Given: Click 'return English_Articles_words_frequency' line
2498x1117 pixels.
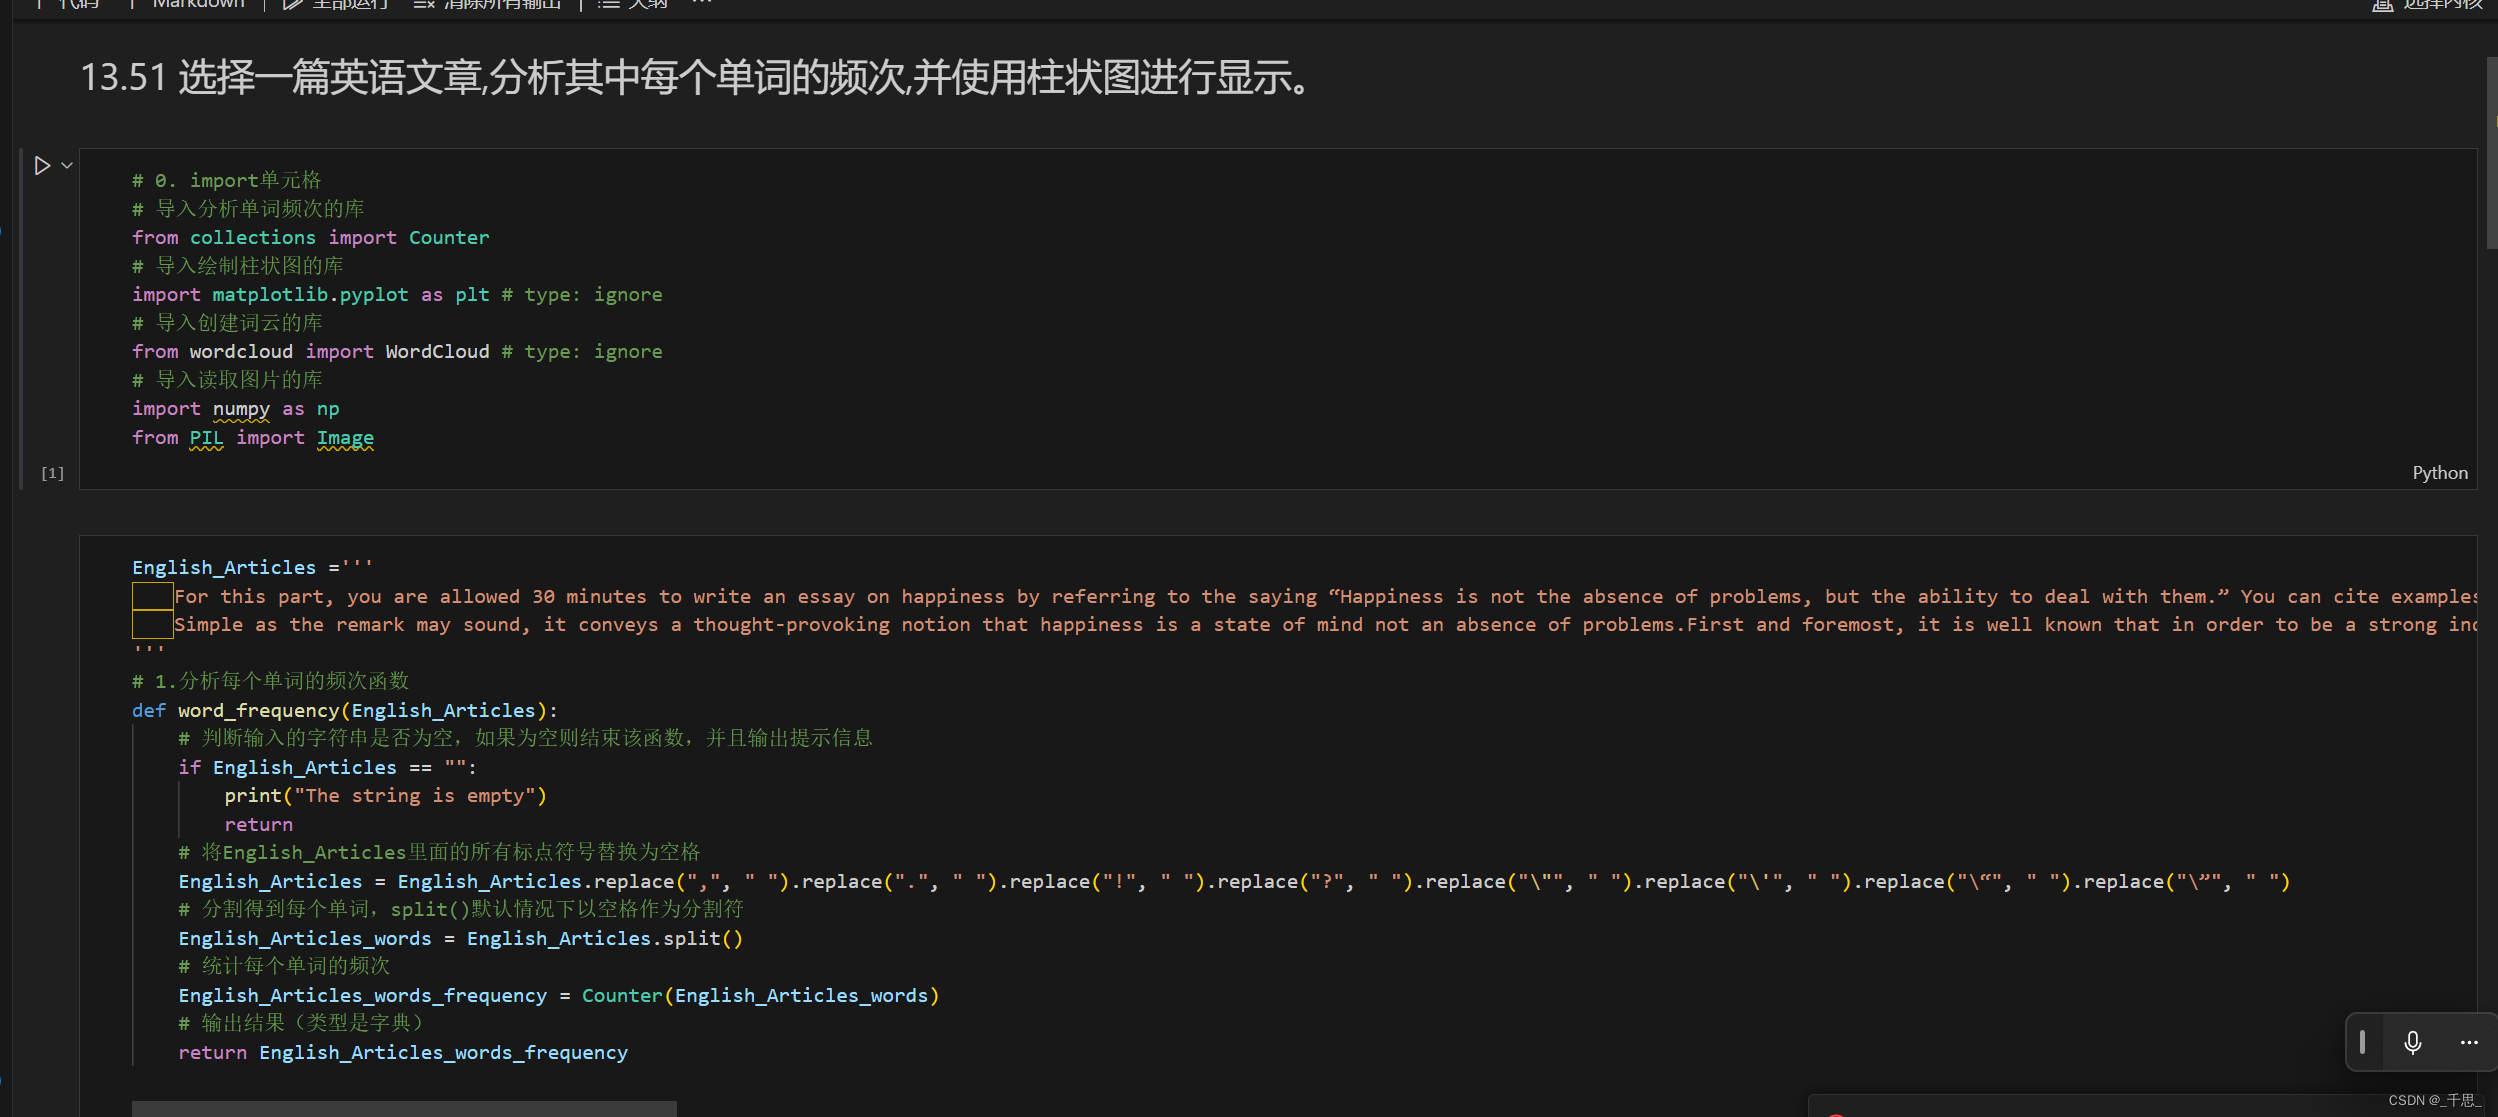Looking at the screenshot, I should click(x=403, y=1053).
